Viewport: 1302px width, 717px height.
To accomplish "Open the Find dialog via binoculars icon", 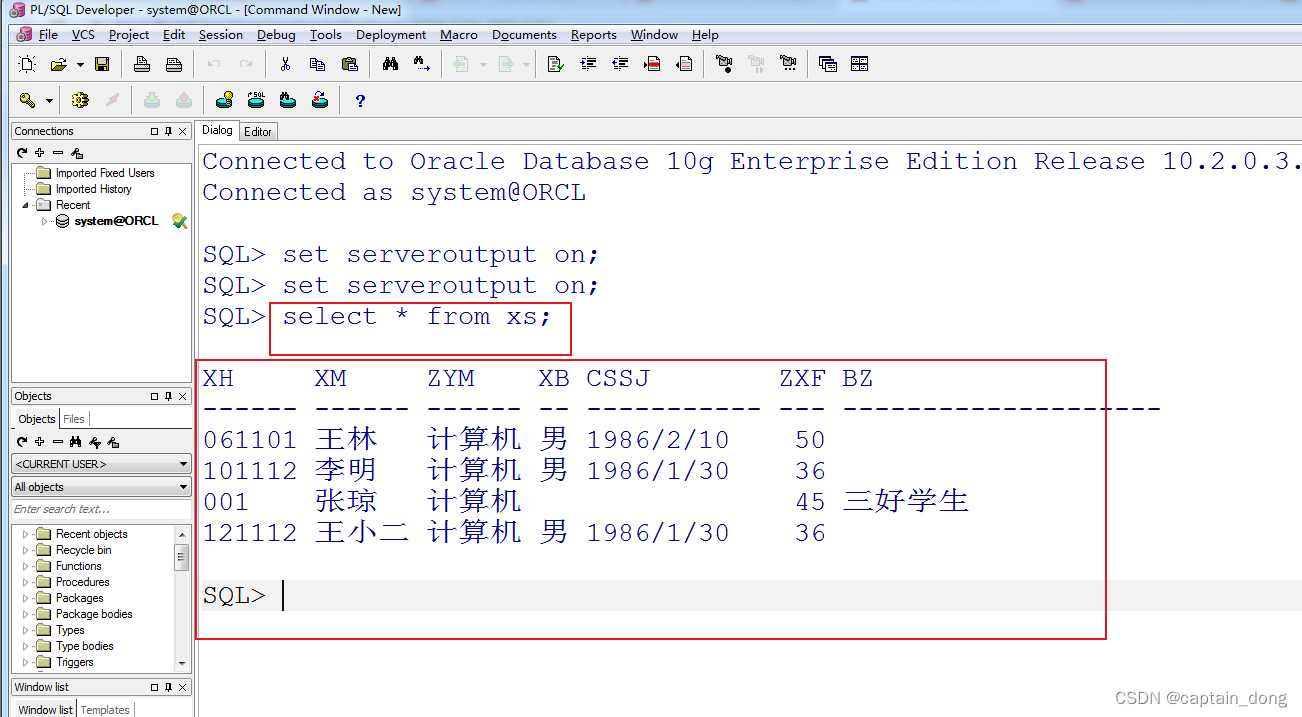I will (x=390, y=63).
